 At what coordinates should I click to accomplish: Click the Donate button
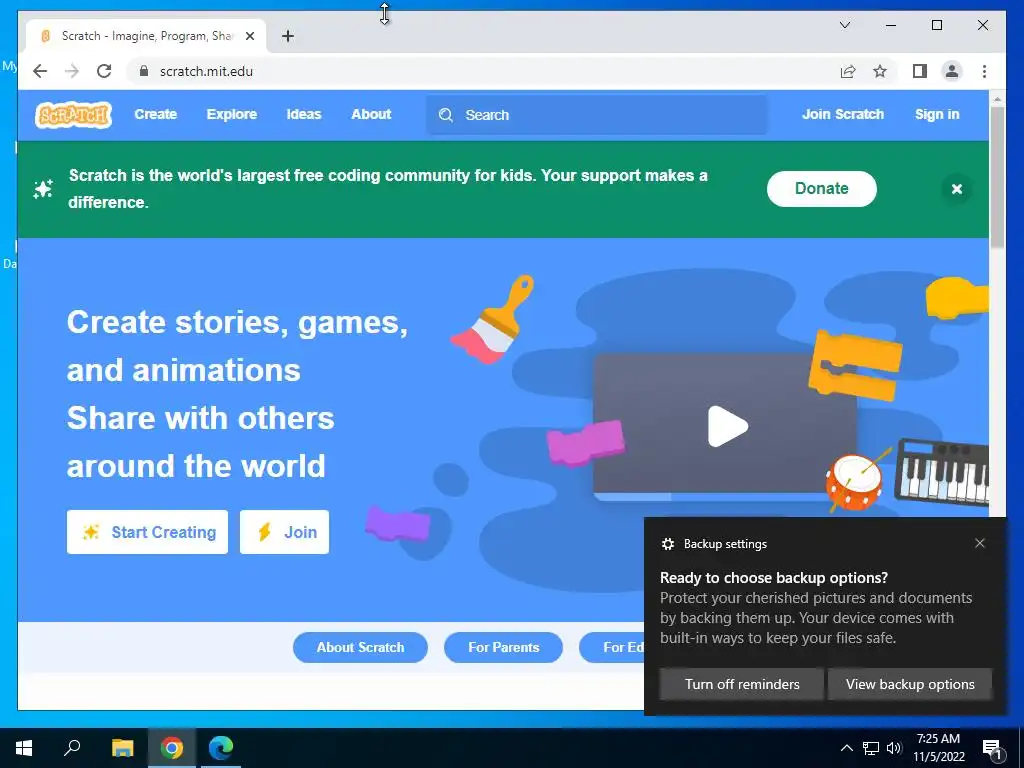(822, 189)
